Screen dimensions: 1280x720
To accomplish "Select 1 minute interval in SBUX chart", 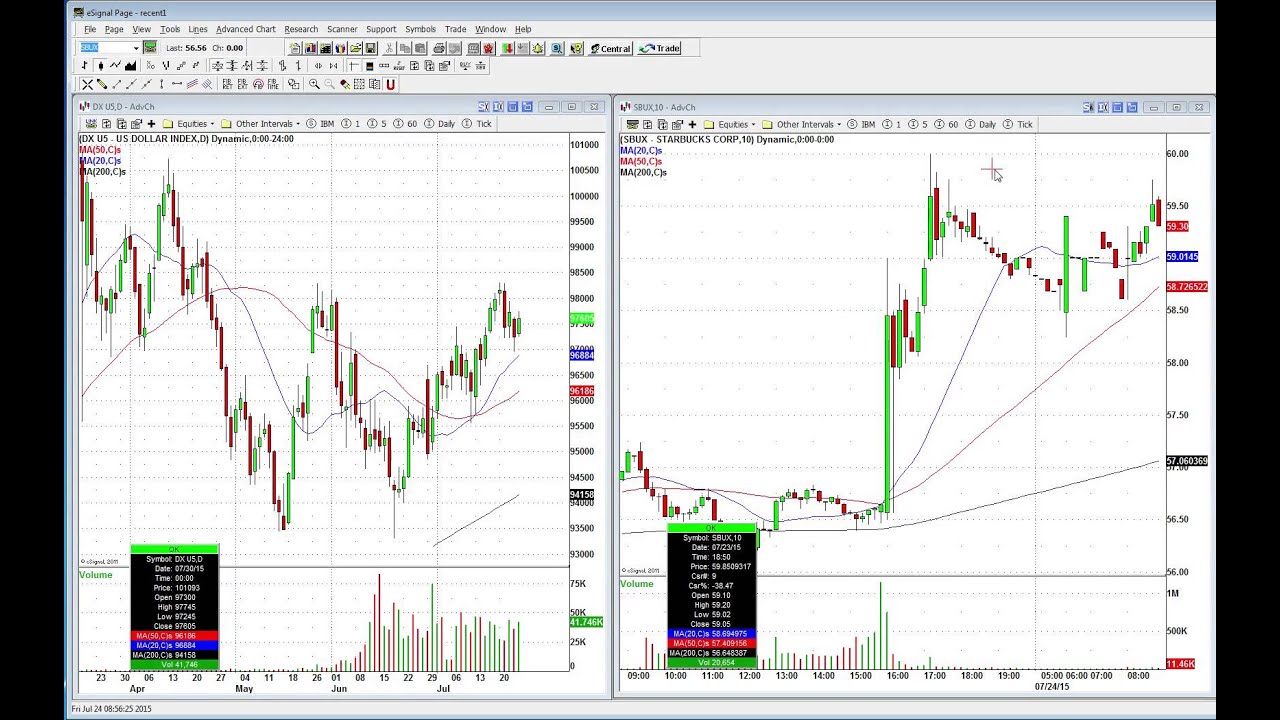I will pyautogui.click(x=892, y=125).
